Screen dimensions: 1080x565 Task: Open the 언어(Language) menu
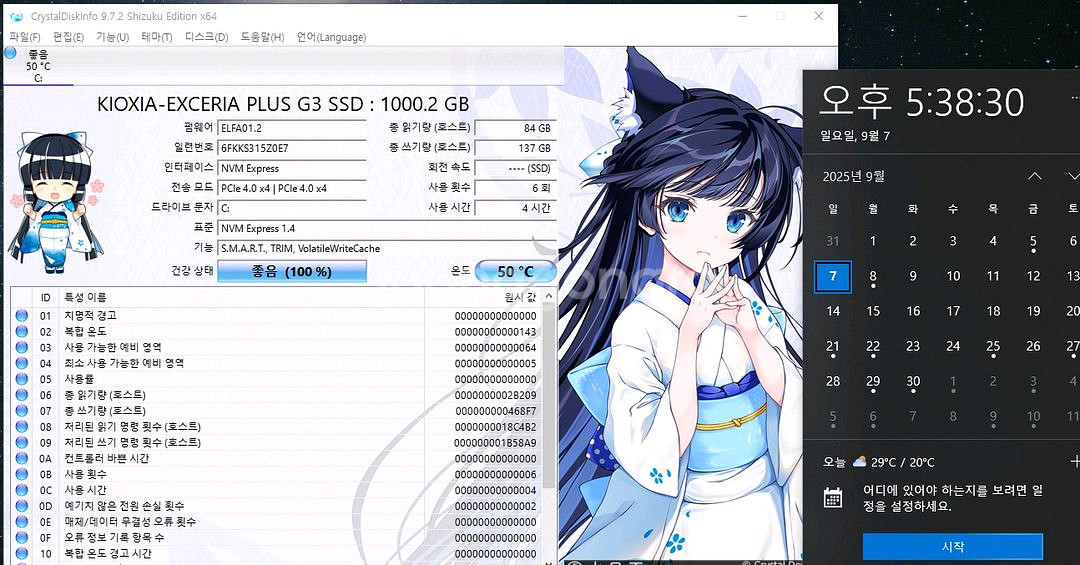[331, 37]
